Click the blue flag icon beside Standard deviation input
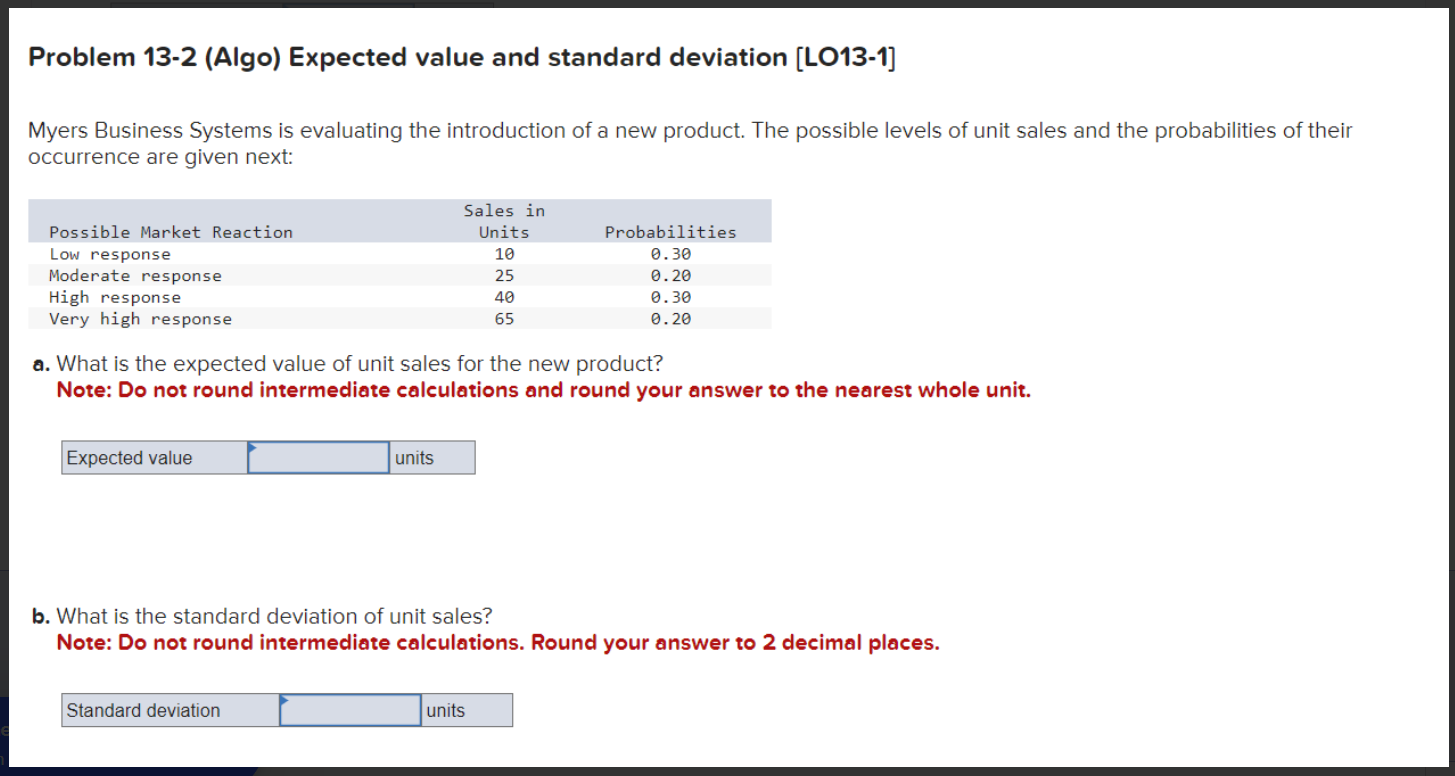 [285, 702]
